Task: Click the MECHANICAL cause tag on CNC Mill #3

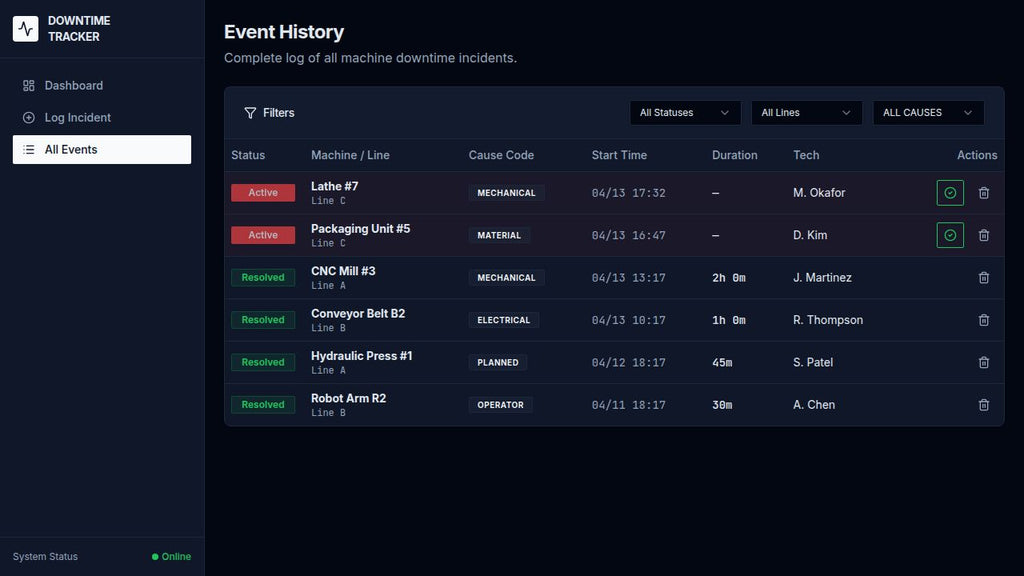Action: tap(506, 278)
